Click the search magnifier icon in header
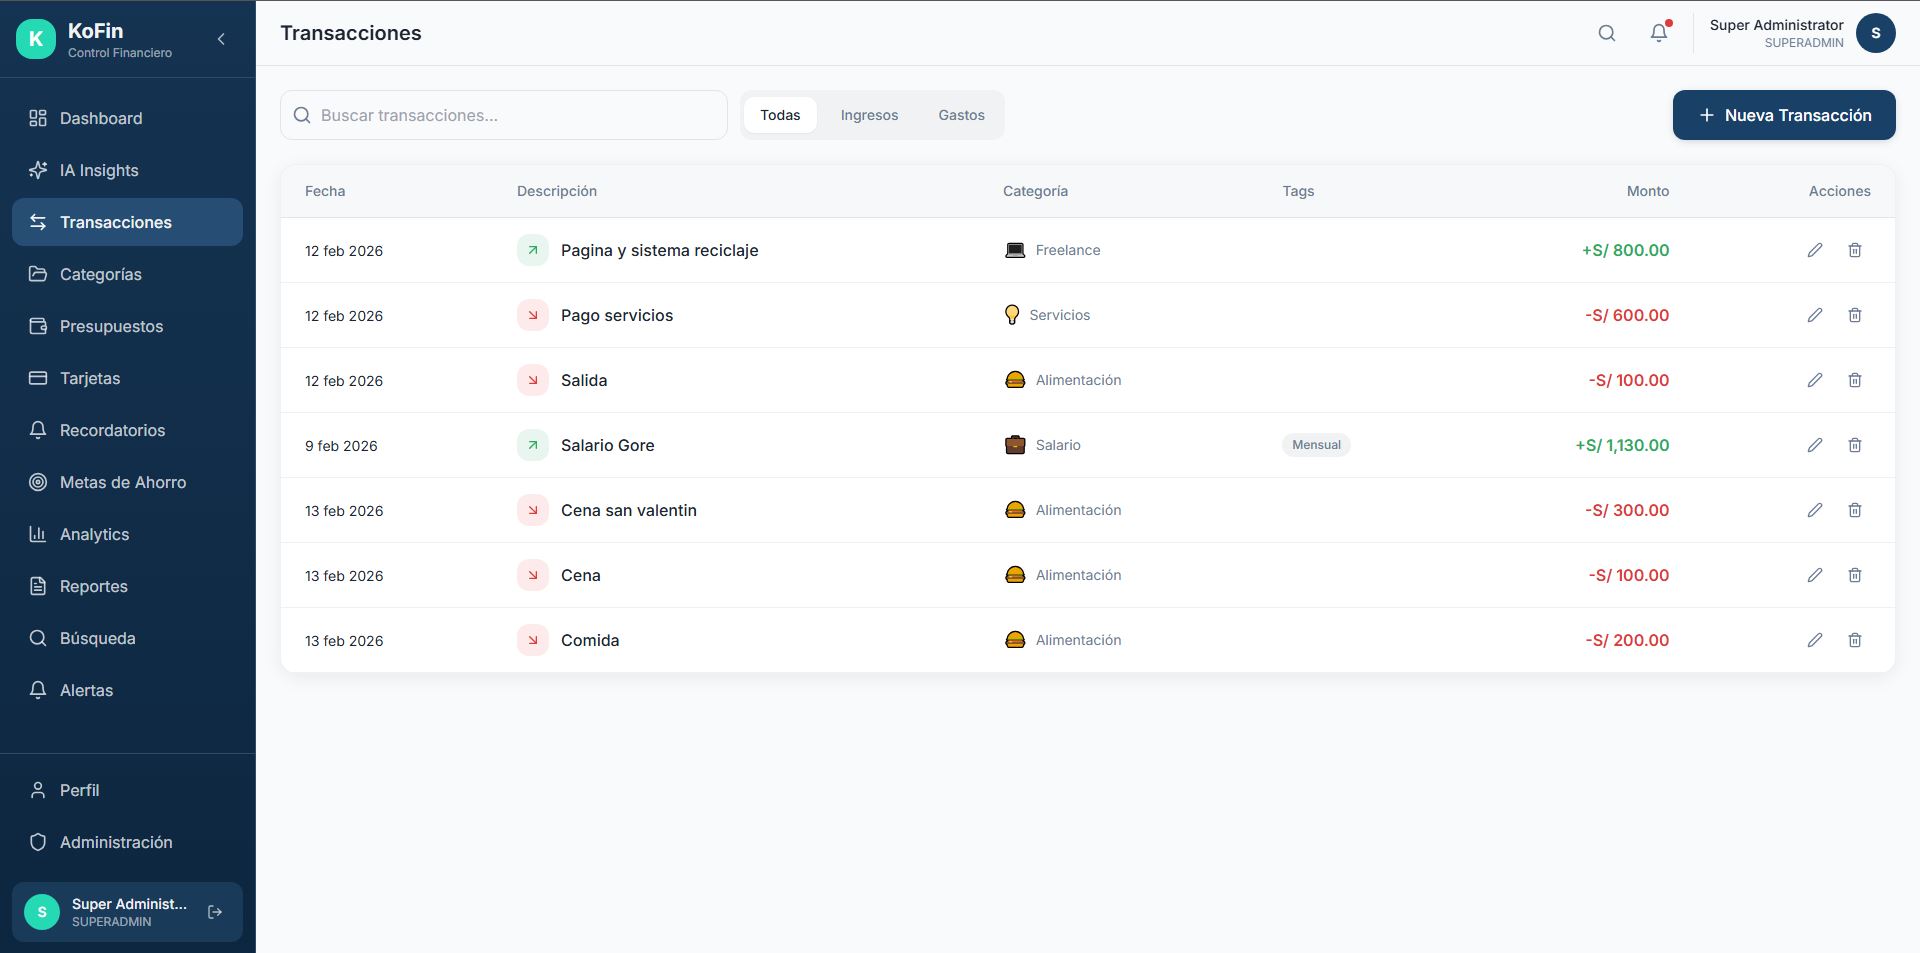The height and width of the screenshot is (953, 1920). [x=1606, y=33]
